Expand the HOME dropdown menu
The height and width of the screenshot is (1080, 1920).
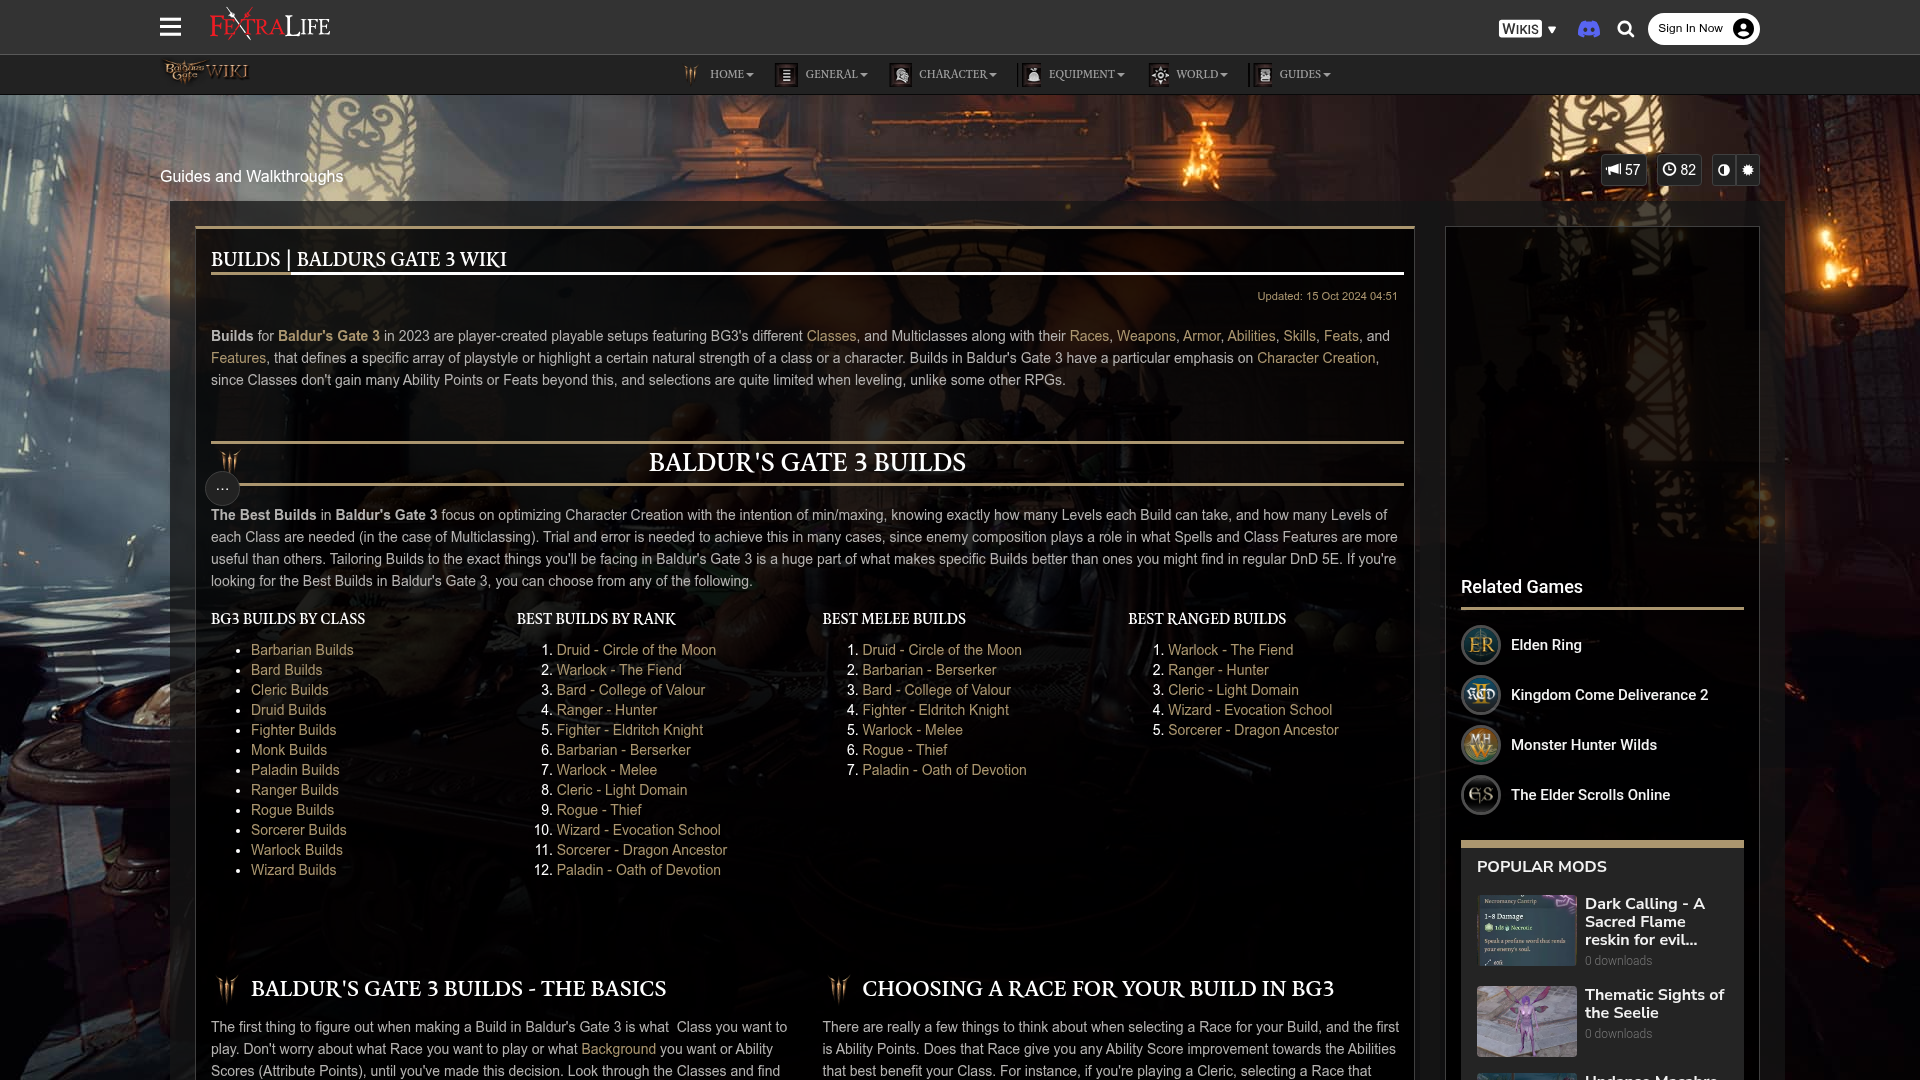click(731, 74)
